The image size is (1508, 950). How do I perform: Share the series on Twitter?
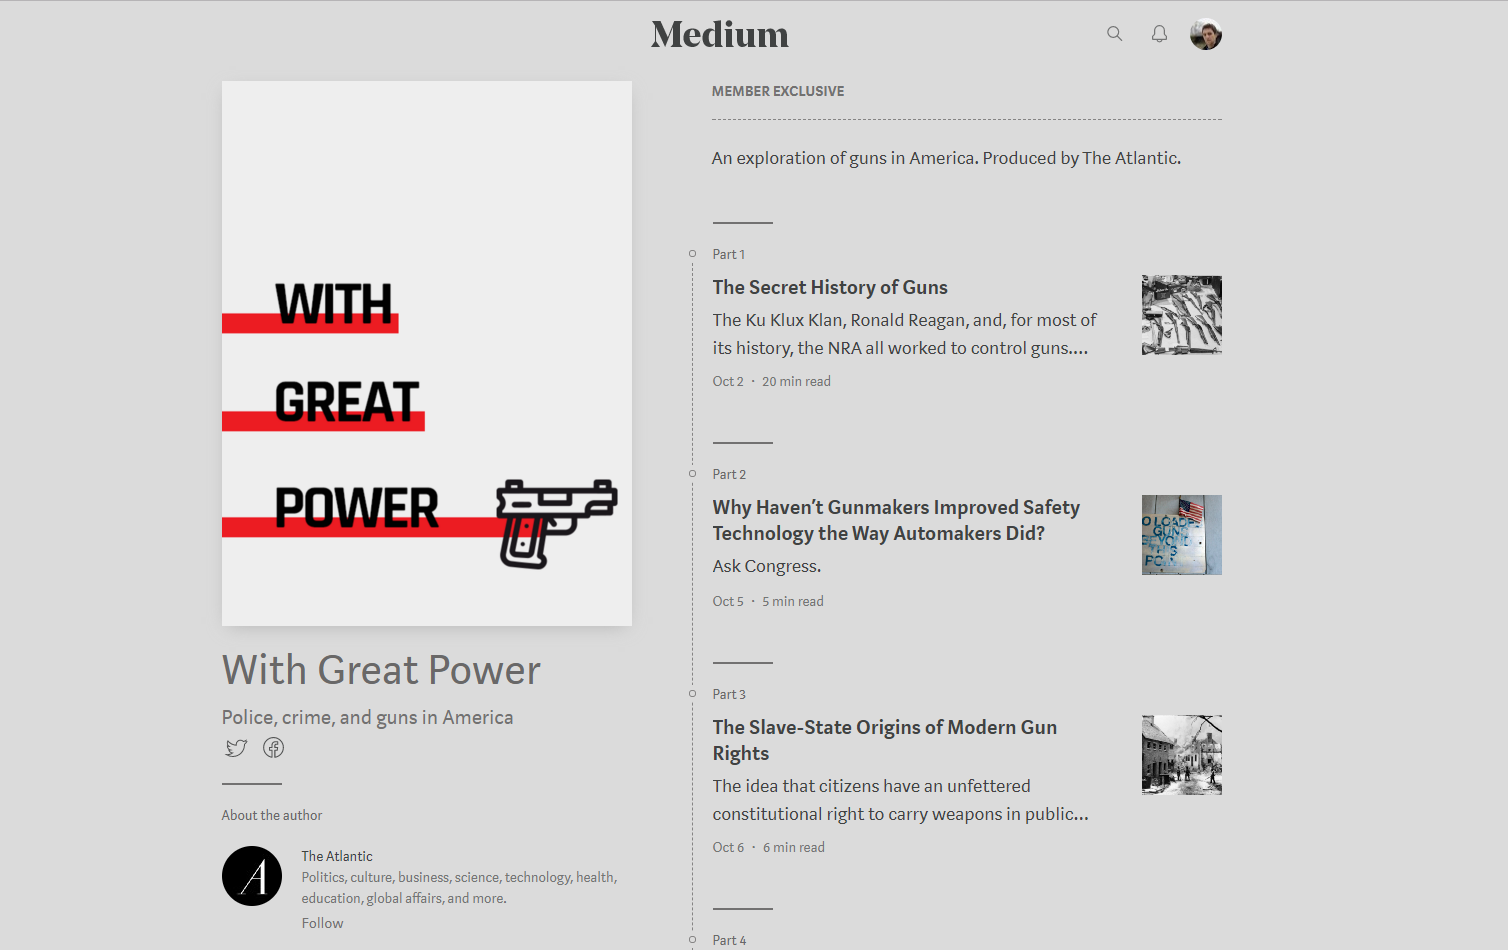coord(236,748)
